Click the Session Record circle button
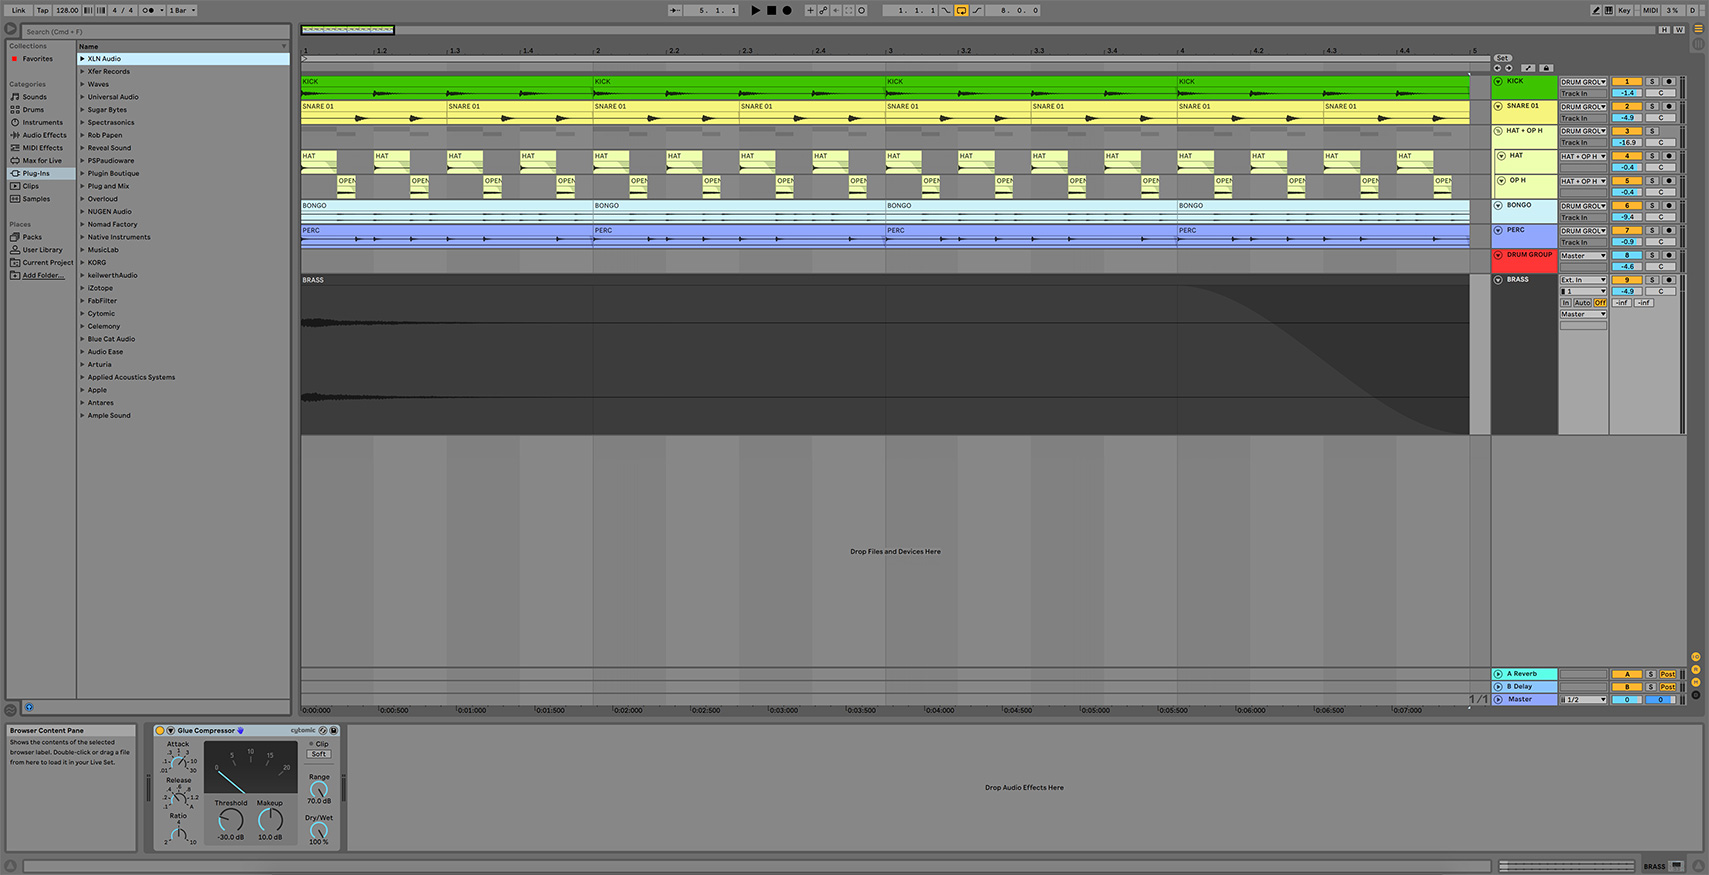The height and width of the screenshot is (875, 1709). tap(861, 10)
